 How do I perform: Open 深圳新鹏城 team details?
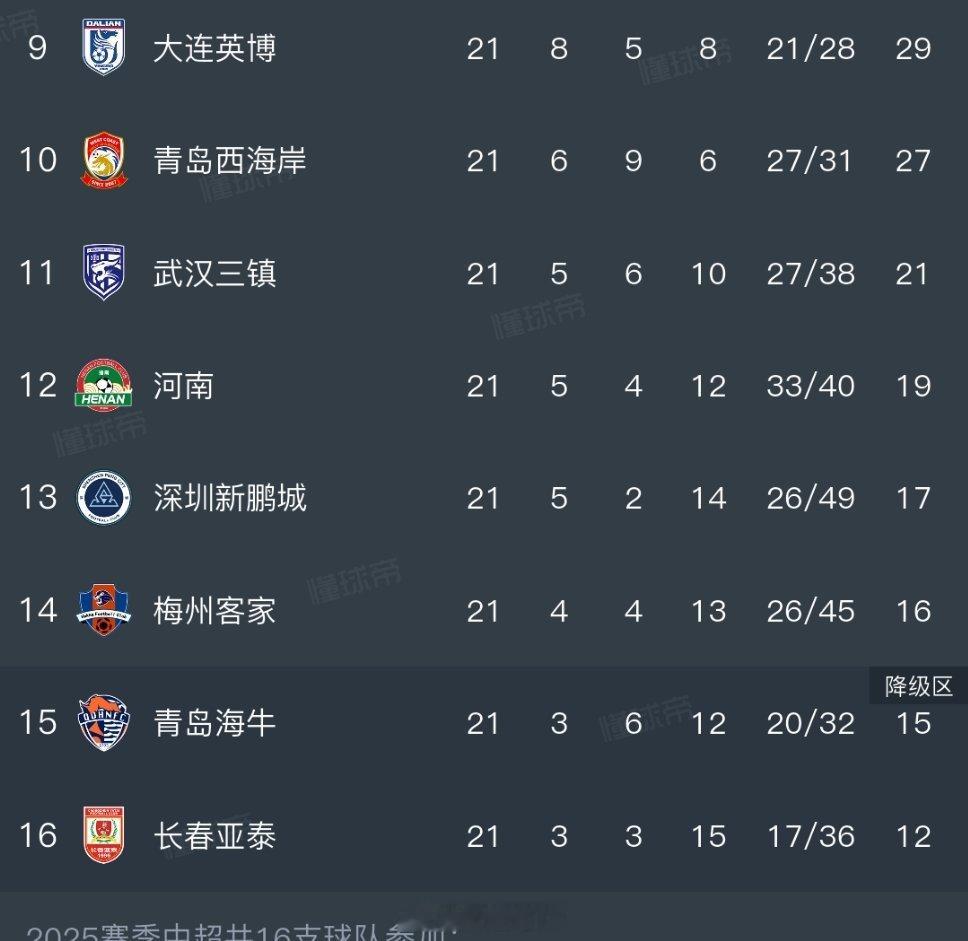[x=230, y=498]
